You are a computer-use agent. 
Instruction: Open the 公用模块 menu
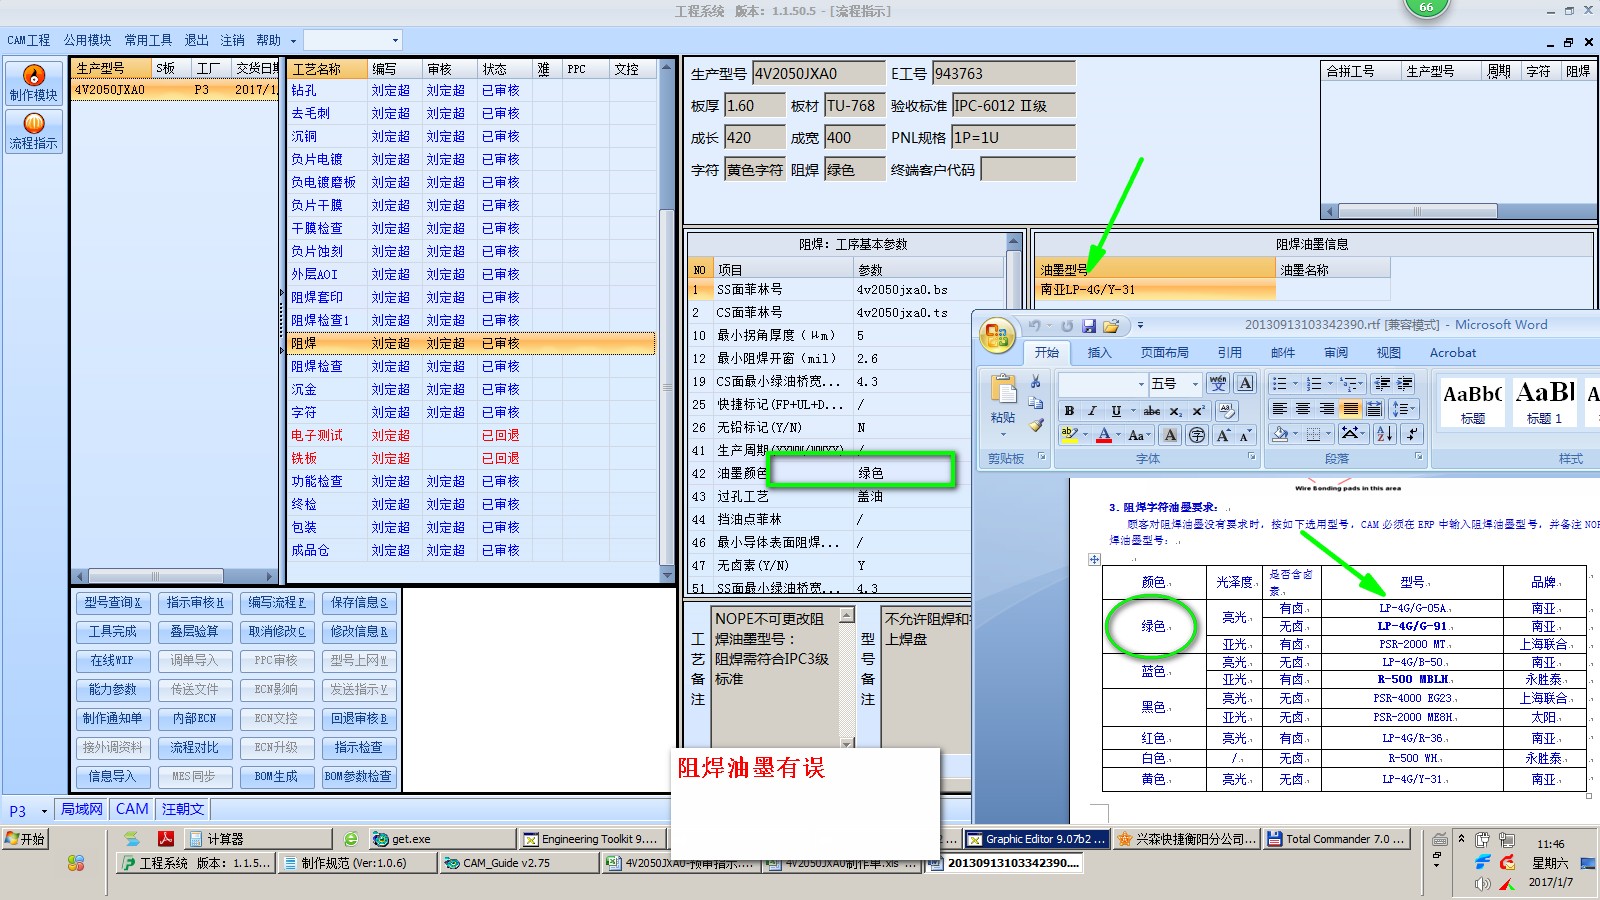click(88, 40)
